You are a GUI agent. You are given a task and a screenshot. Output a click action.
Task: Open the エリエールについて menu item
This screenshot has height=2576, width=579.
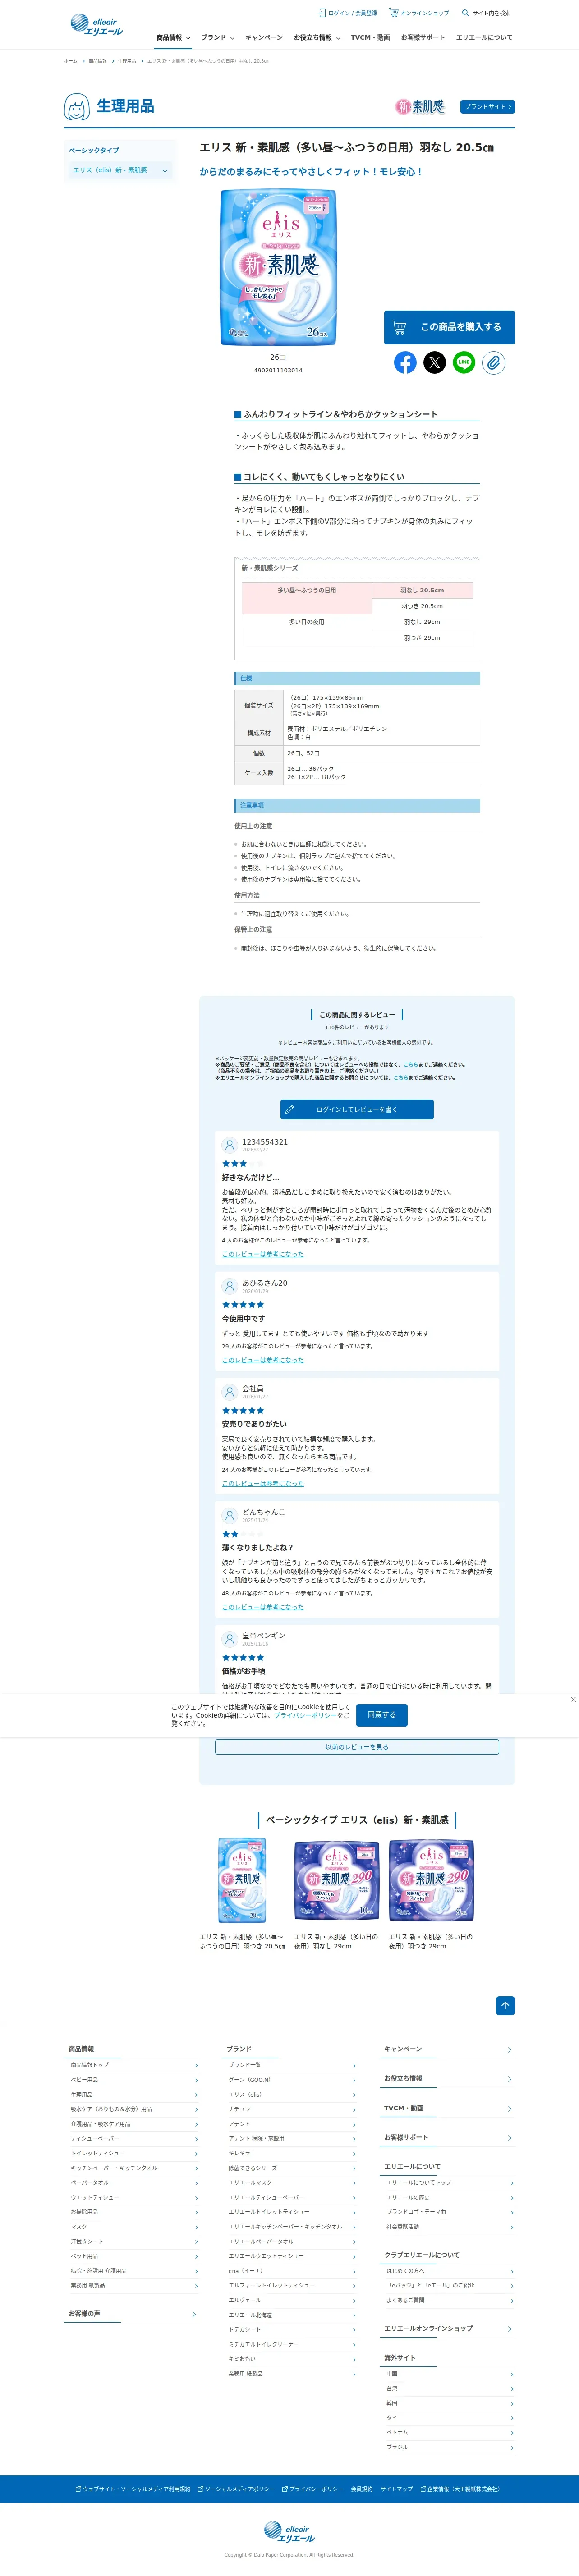pyautogui.click(x=484, y=37)
